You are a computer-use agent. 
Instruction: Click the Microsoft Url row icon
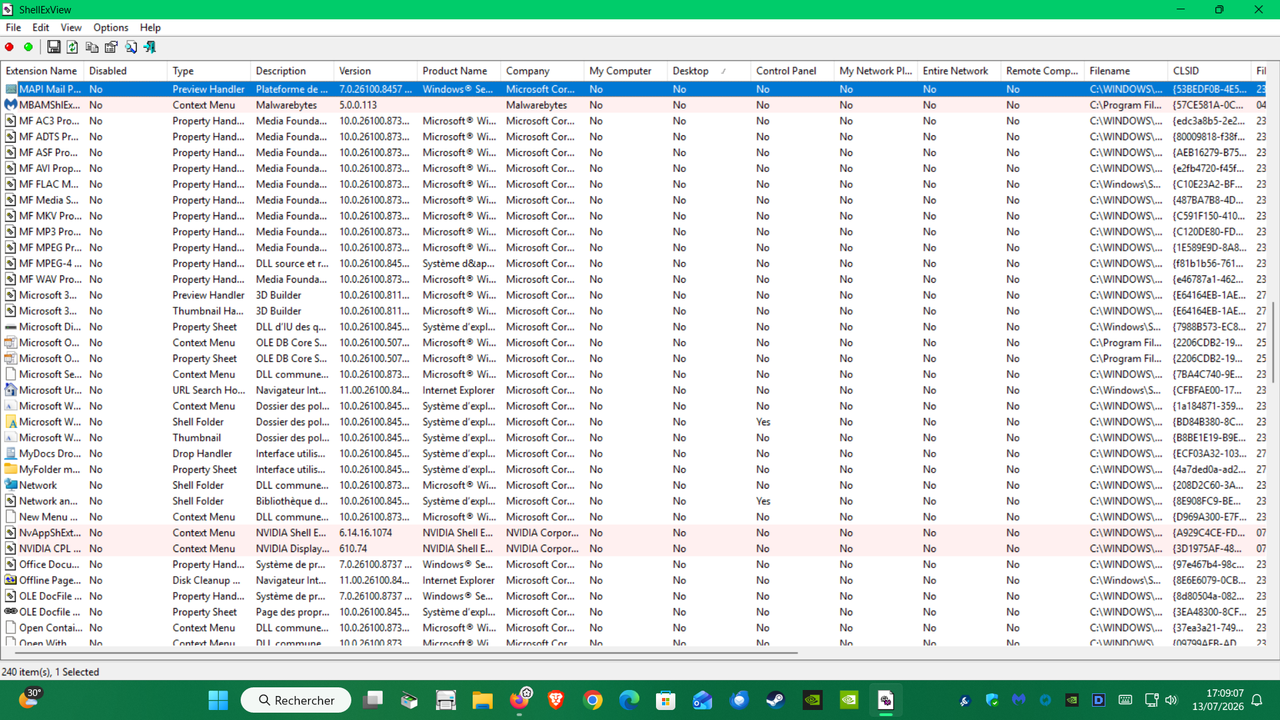(11, 390)
